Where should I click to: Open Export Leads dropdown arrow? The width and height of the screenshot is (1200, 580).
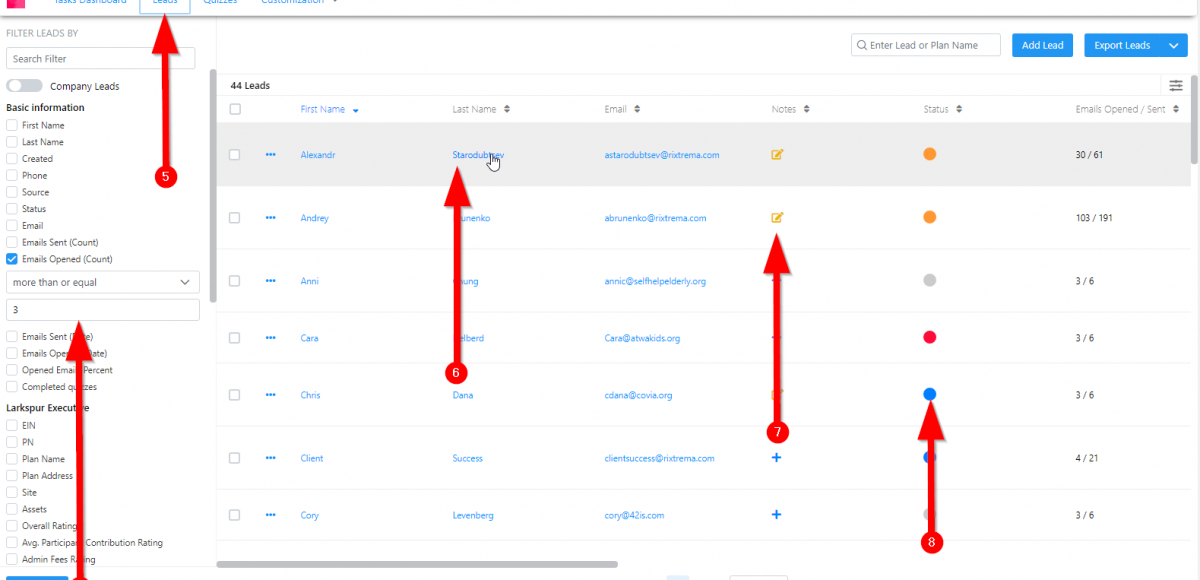1173,46
